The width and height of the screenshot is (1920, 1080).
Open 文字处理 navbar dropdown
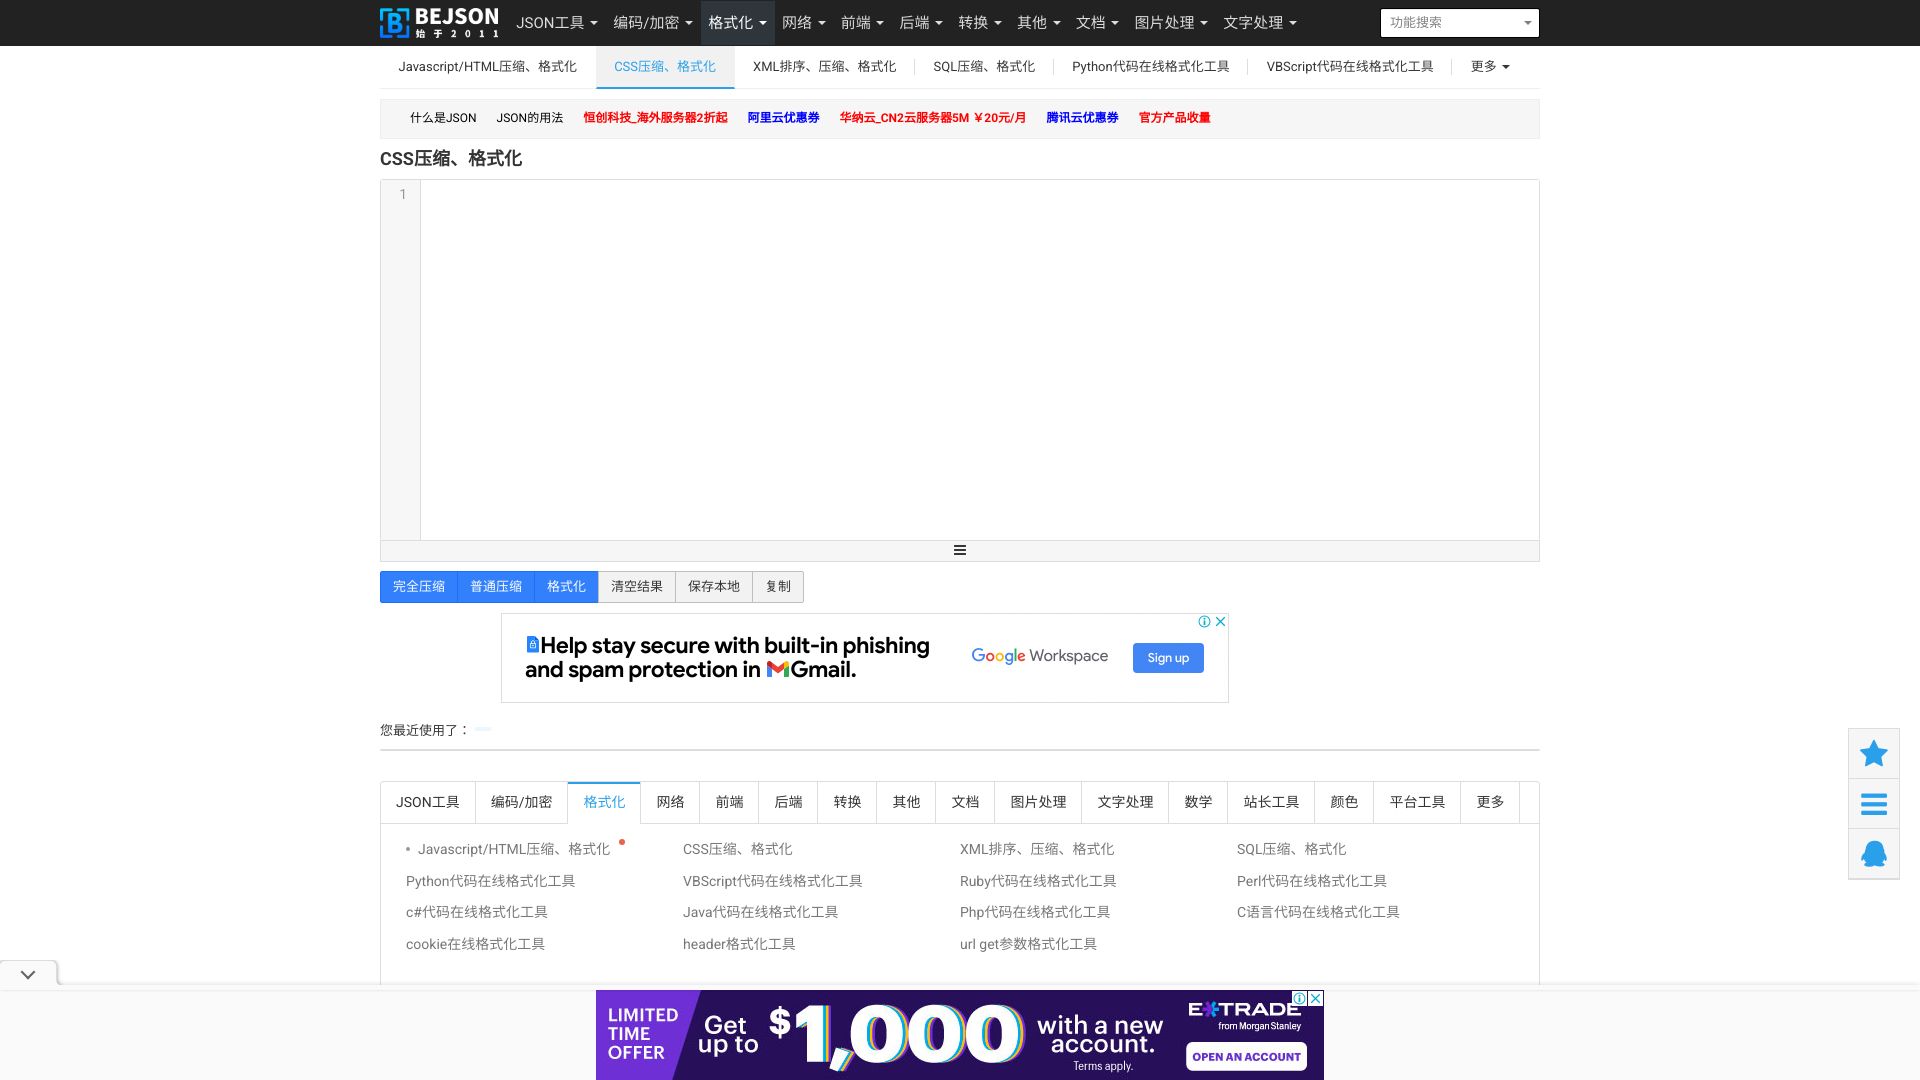1259,22
